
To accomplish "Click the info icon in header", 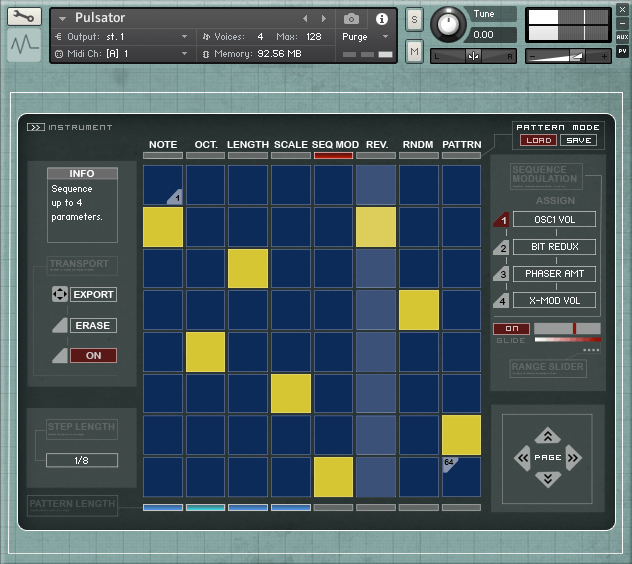I will click(x=381, y=19).
